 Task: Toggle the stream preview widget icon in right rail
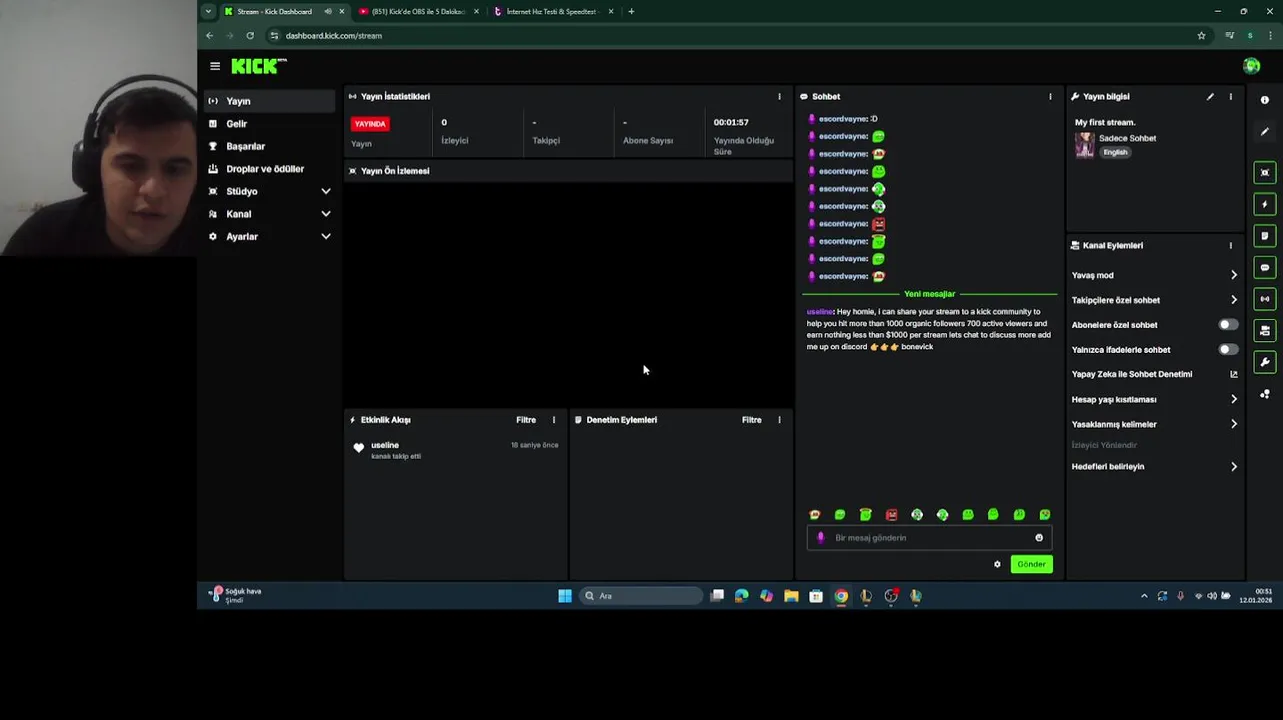tap(1265, 173)
